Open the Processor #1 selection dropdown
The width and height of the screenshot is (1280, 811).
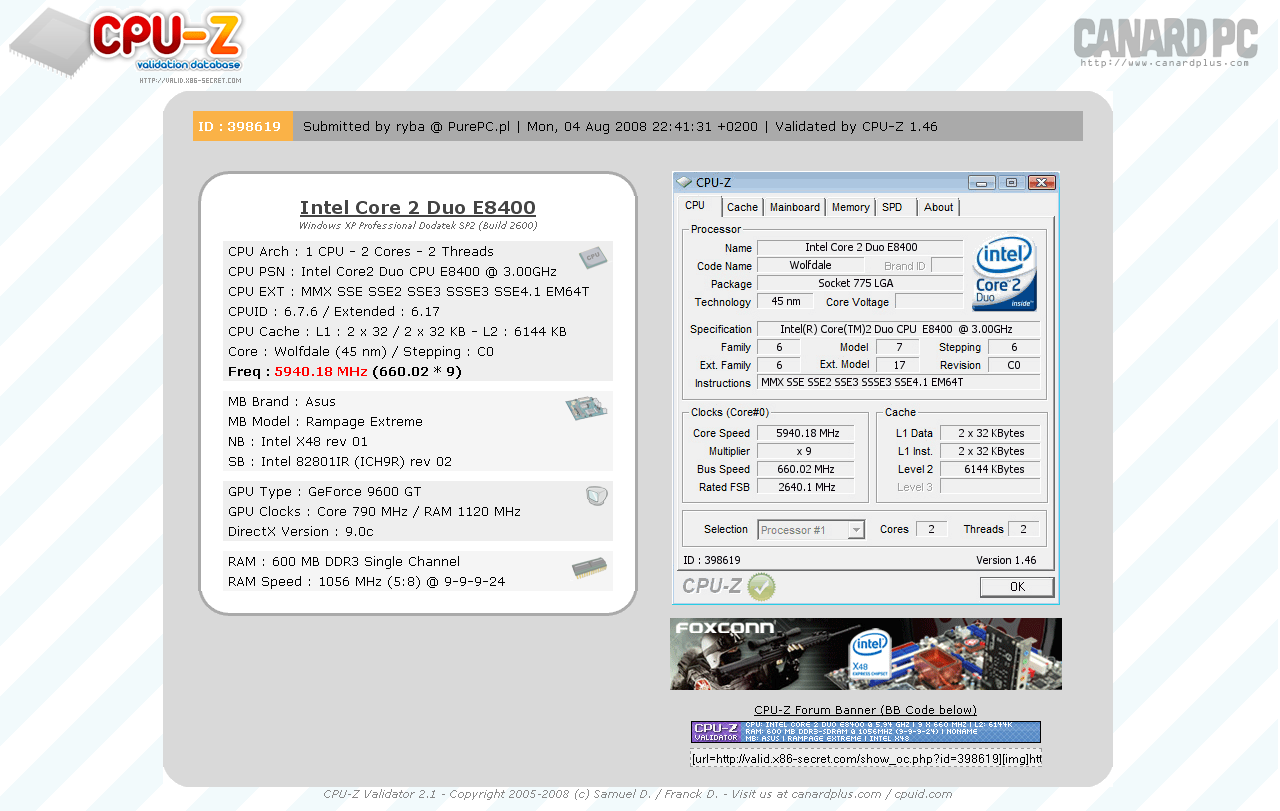(811, 530)
